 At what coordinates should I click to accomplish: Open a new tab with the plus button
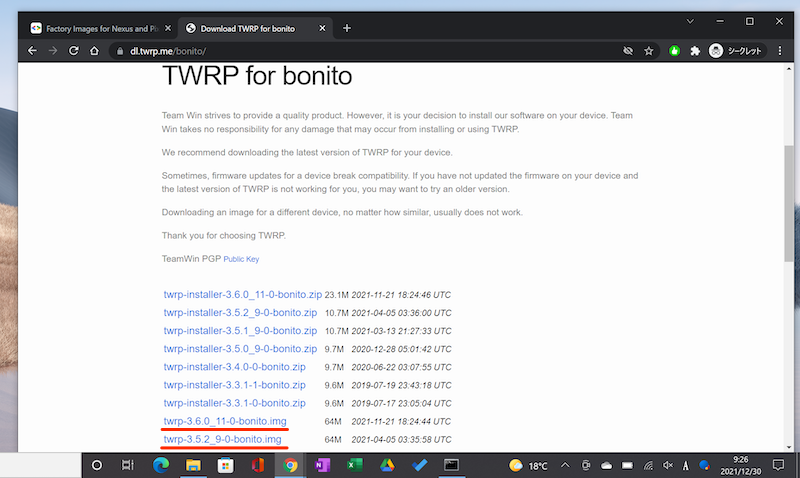point(347,28)
